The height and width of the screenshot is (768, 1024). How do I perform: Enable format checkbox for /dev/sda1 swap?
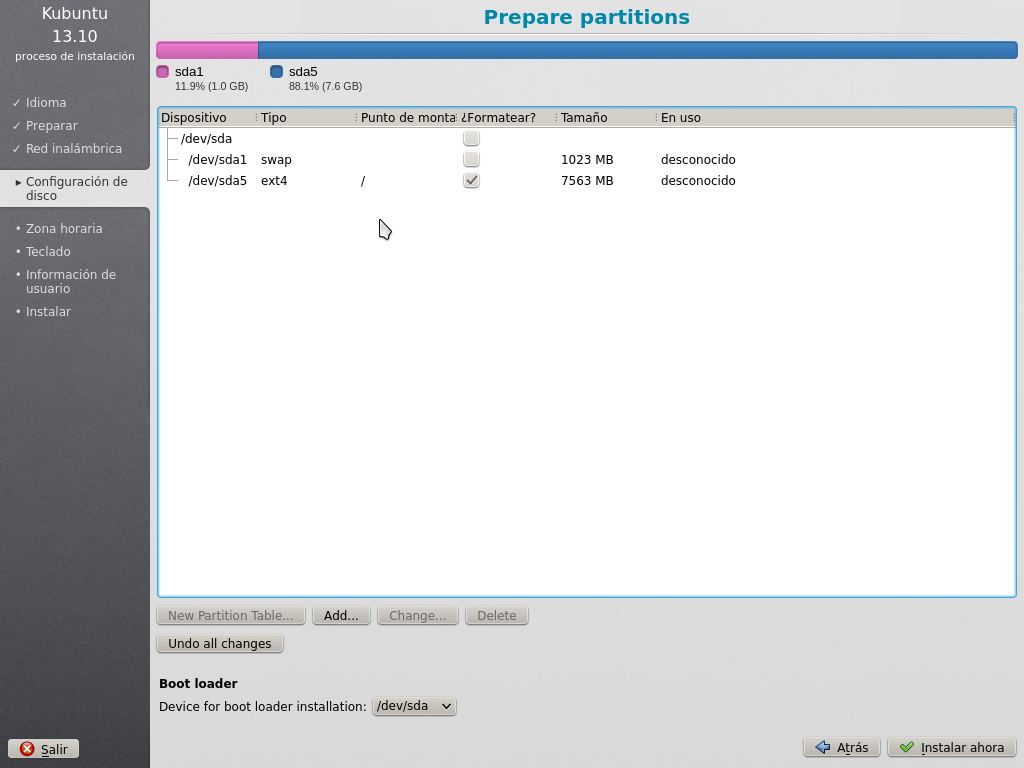coord(471,160)
